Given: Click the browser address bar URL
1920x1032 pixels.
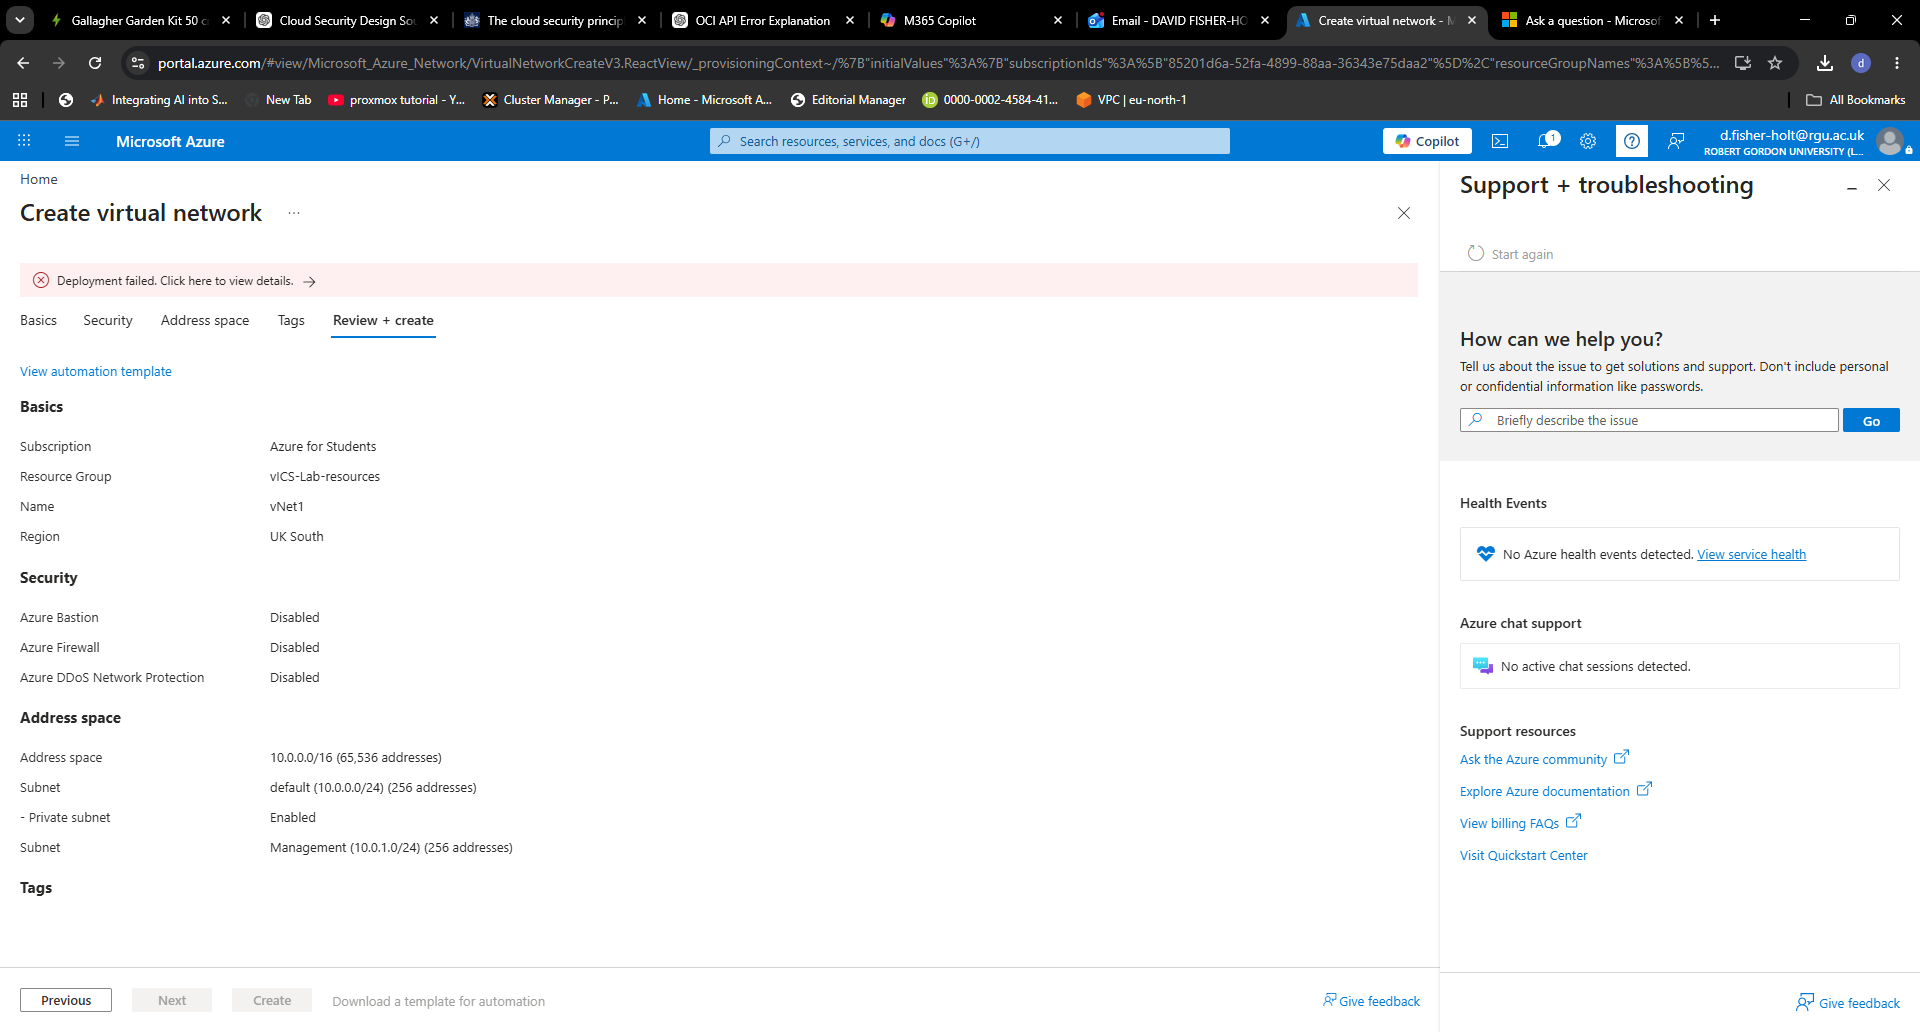Looking at the screenshot, I should [x=938, y=63].
